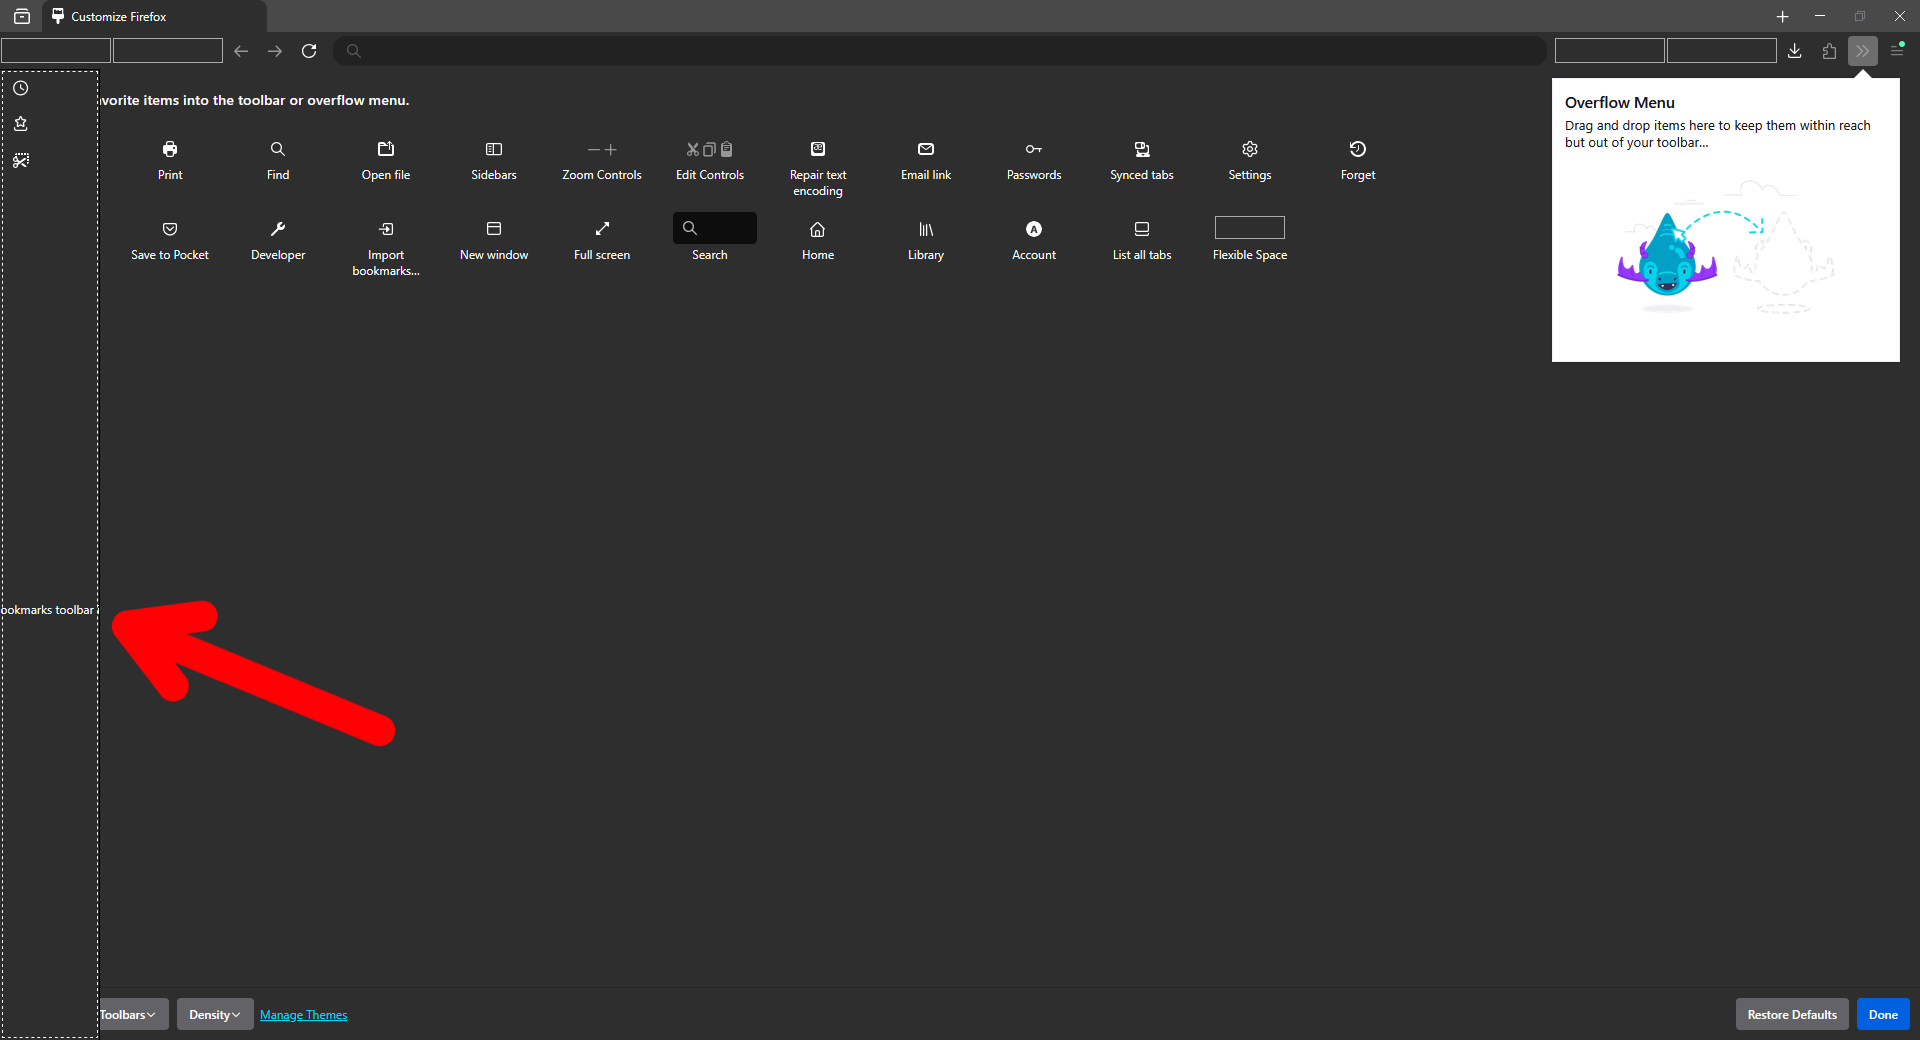The height and width of the screenshot is (1040, 1920).
Task: Click the bookmarks toolbar placeholder text
Action: (48, 610)
